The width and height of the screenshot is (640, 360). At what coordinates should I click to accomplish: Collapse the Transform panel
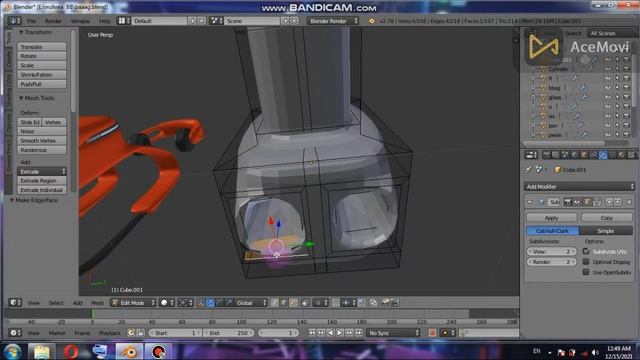click(21, 32)
